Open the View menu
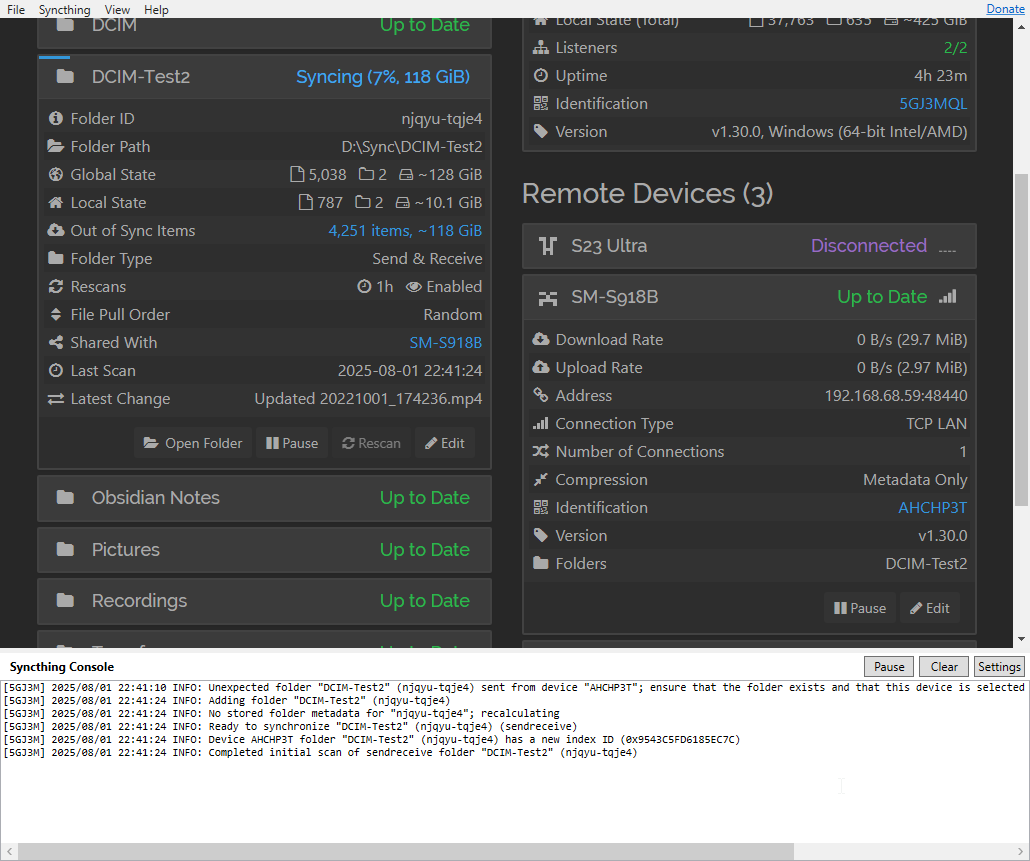 click(117, 9)
